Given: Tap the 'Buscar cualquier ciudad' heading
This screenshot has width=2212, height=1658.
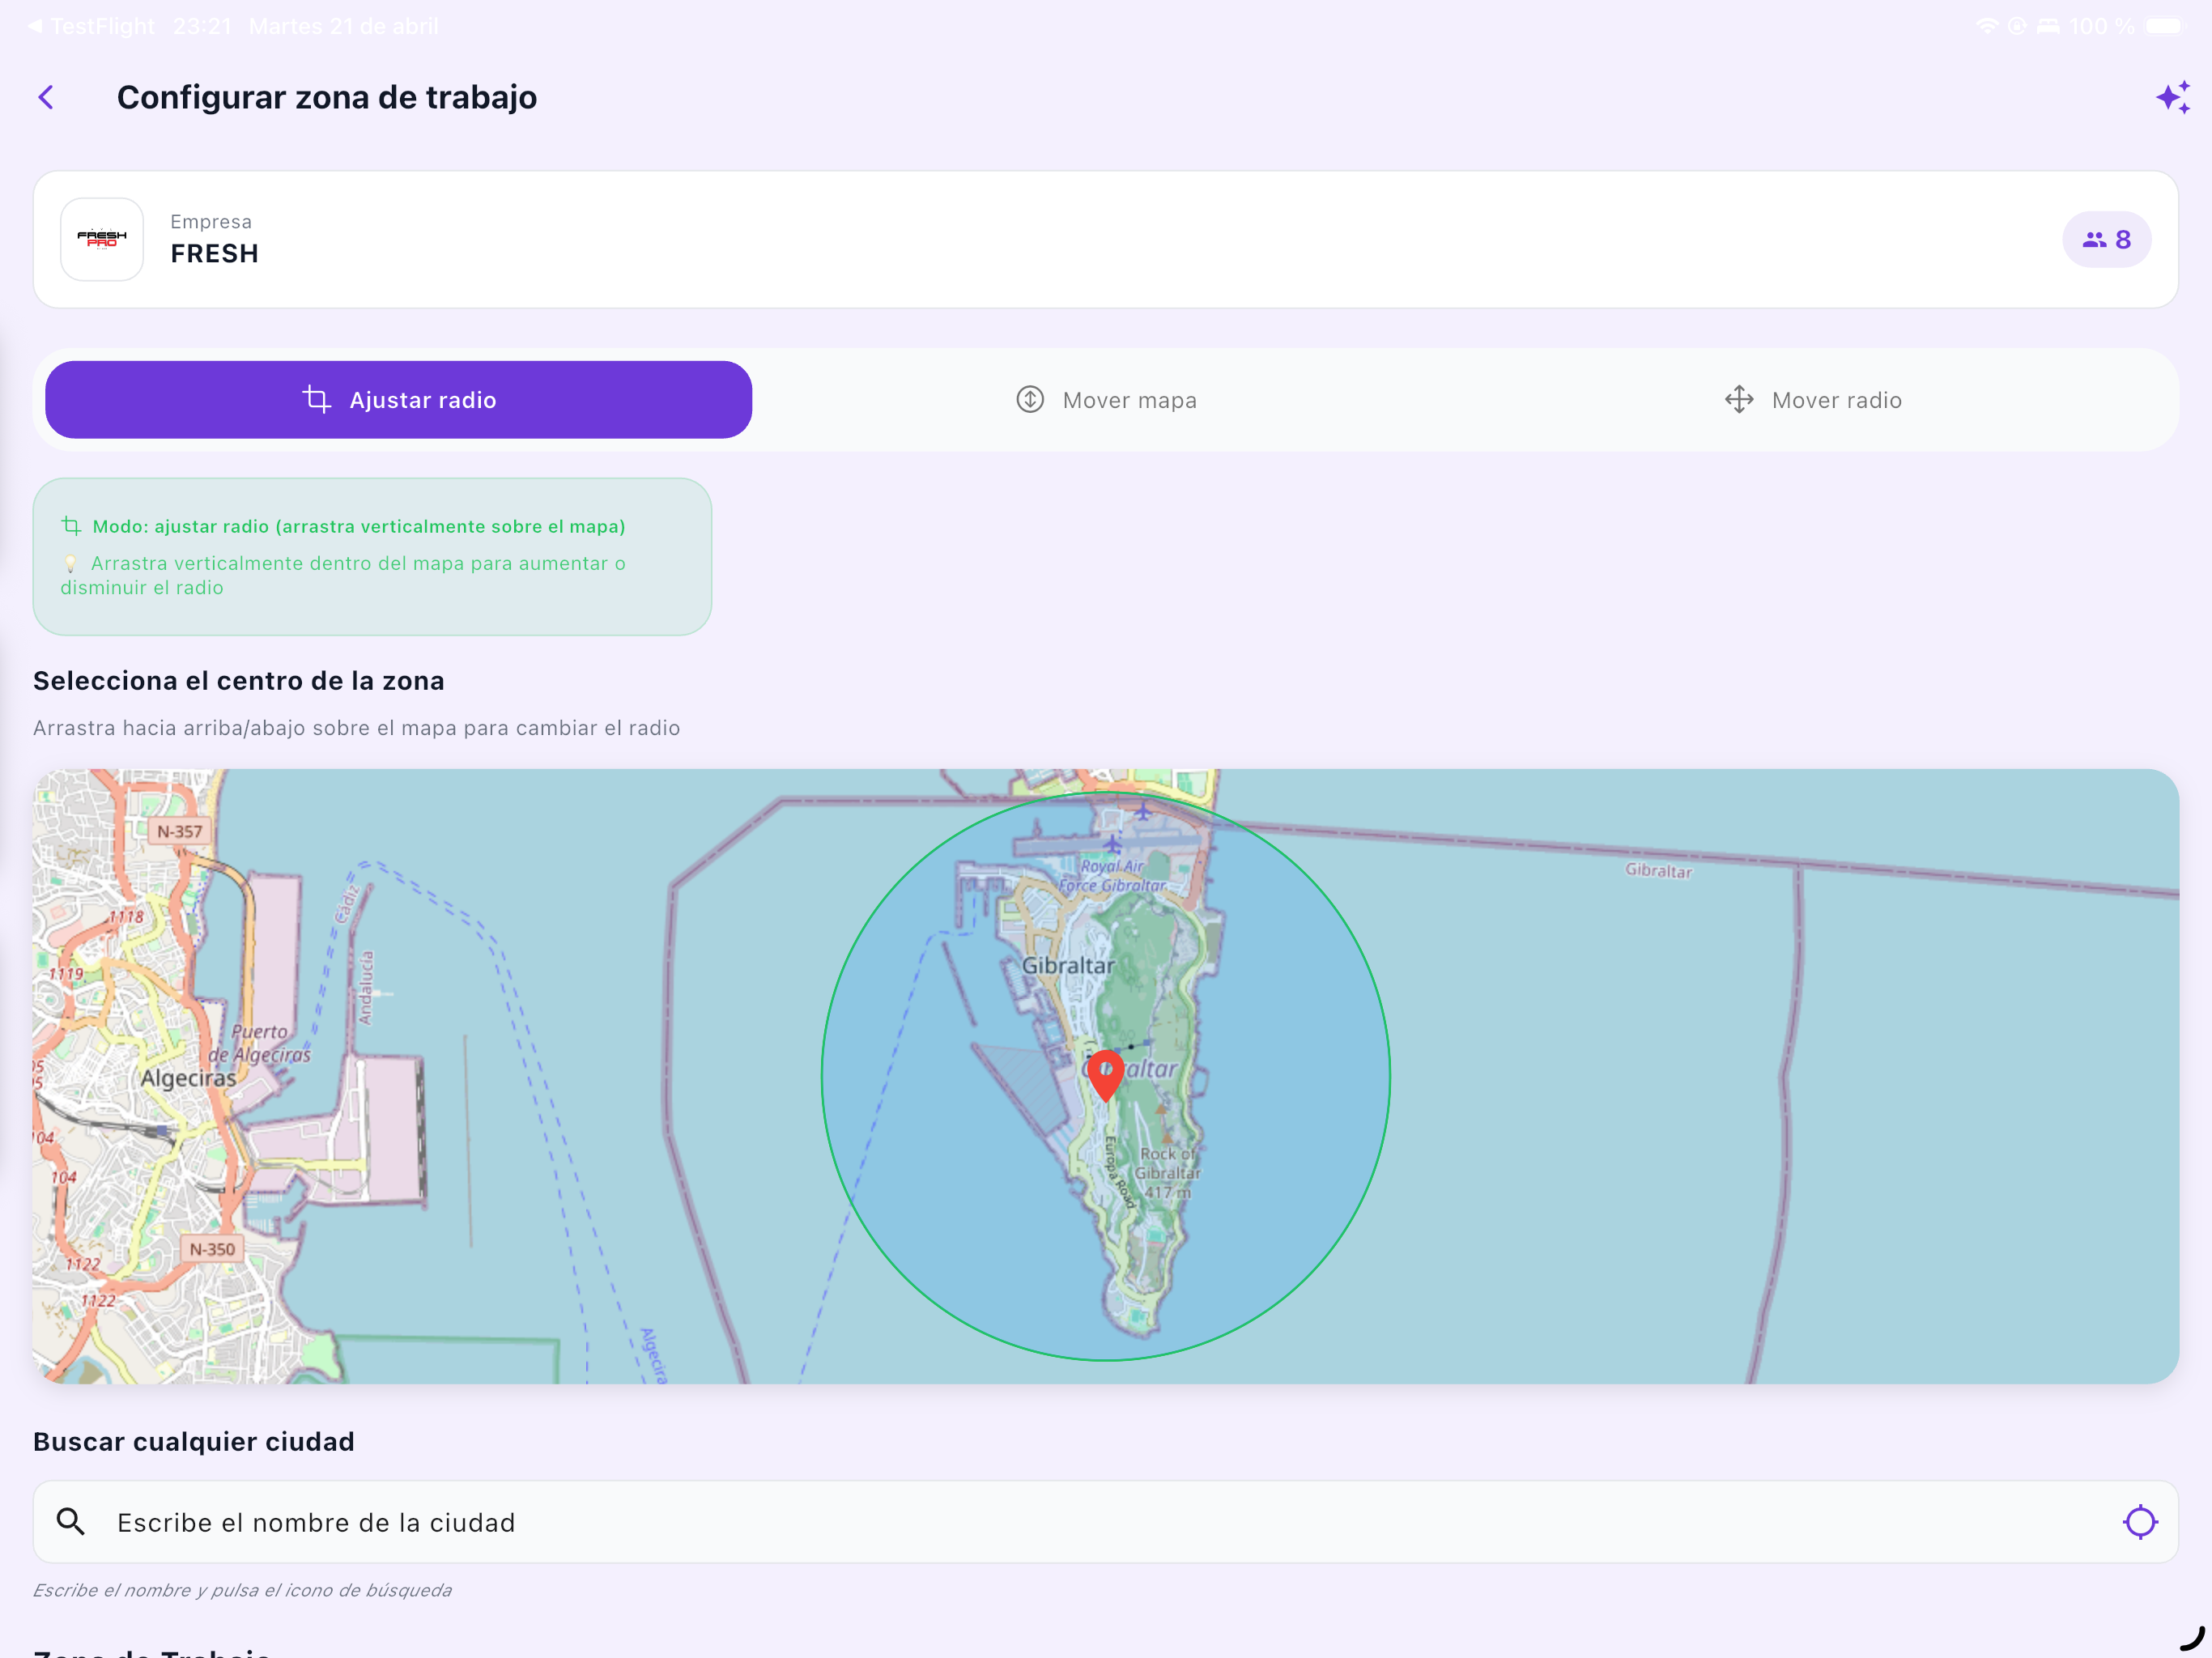Looking at the screenshot, I should 194,1441.
